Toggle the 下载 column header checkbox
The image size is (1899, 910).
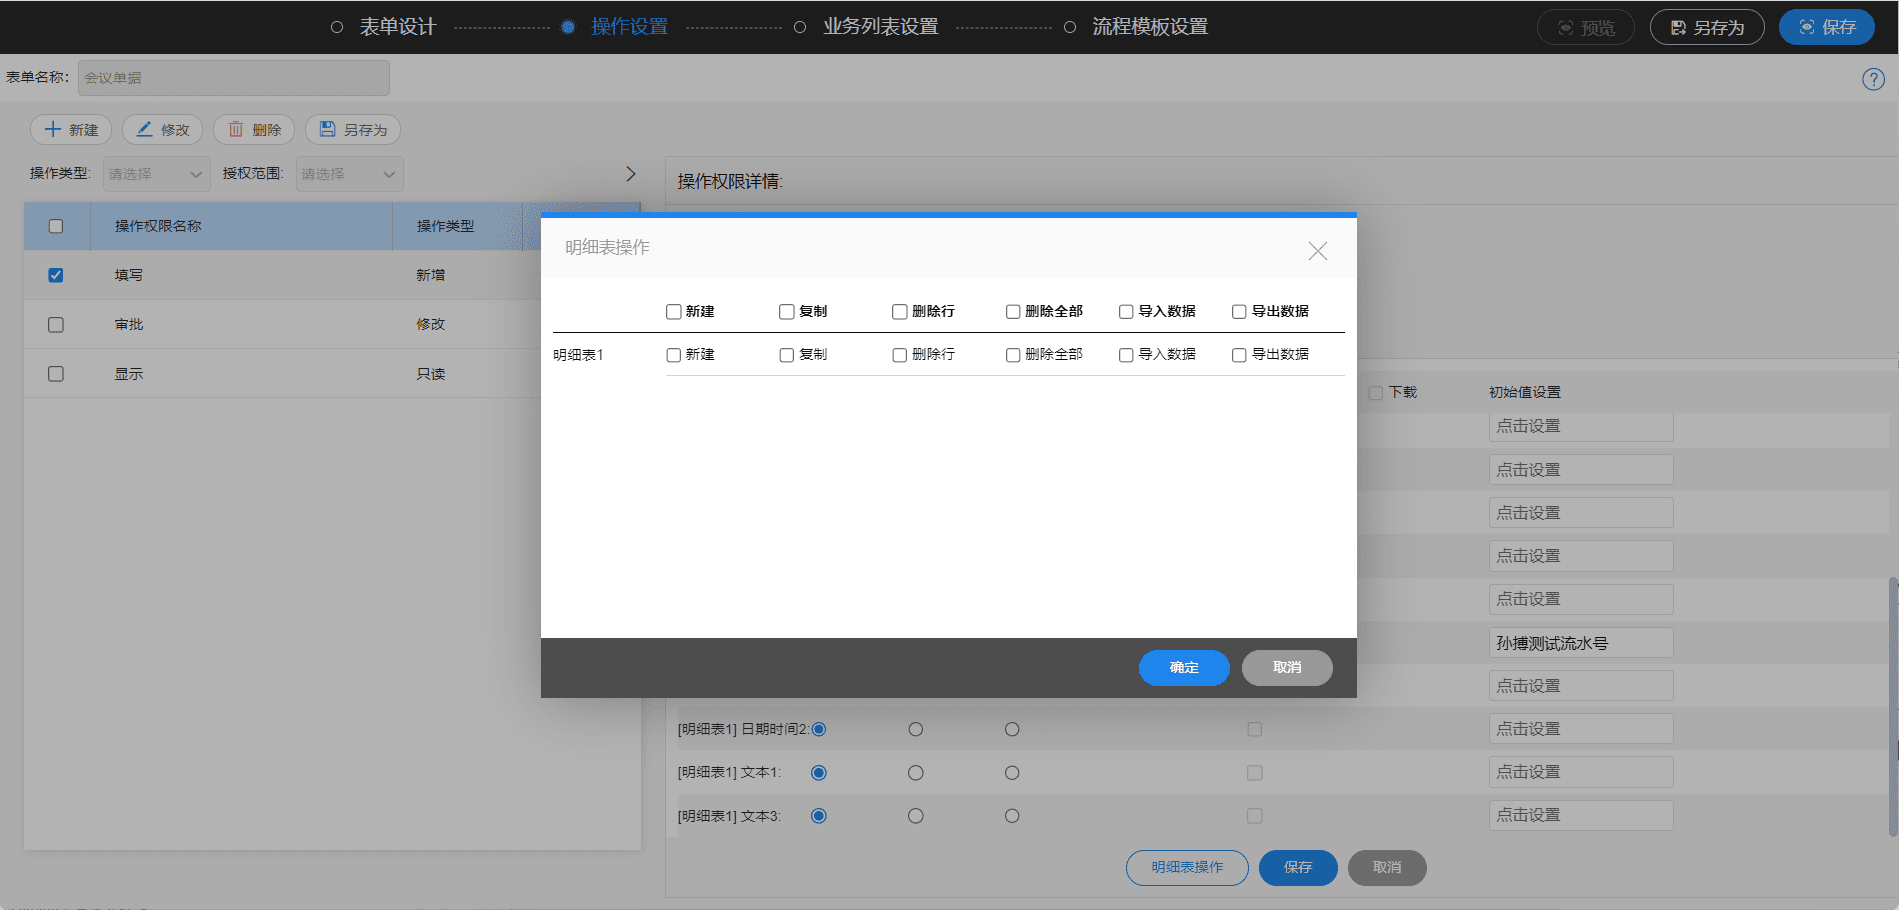click(x=1376, y=393)
